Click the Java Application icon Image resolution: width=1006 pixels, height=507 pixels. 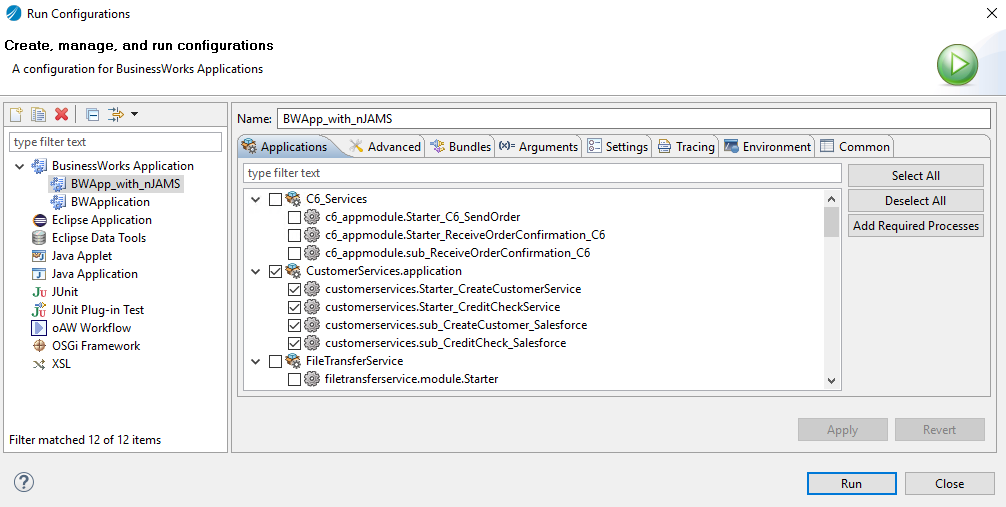click(x=40, y=274)
